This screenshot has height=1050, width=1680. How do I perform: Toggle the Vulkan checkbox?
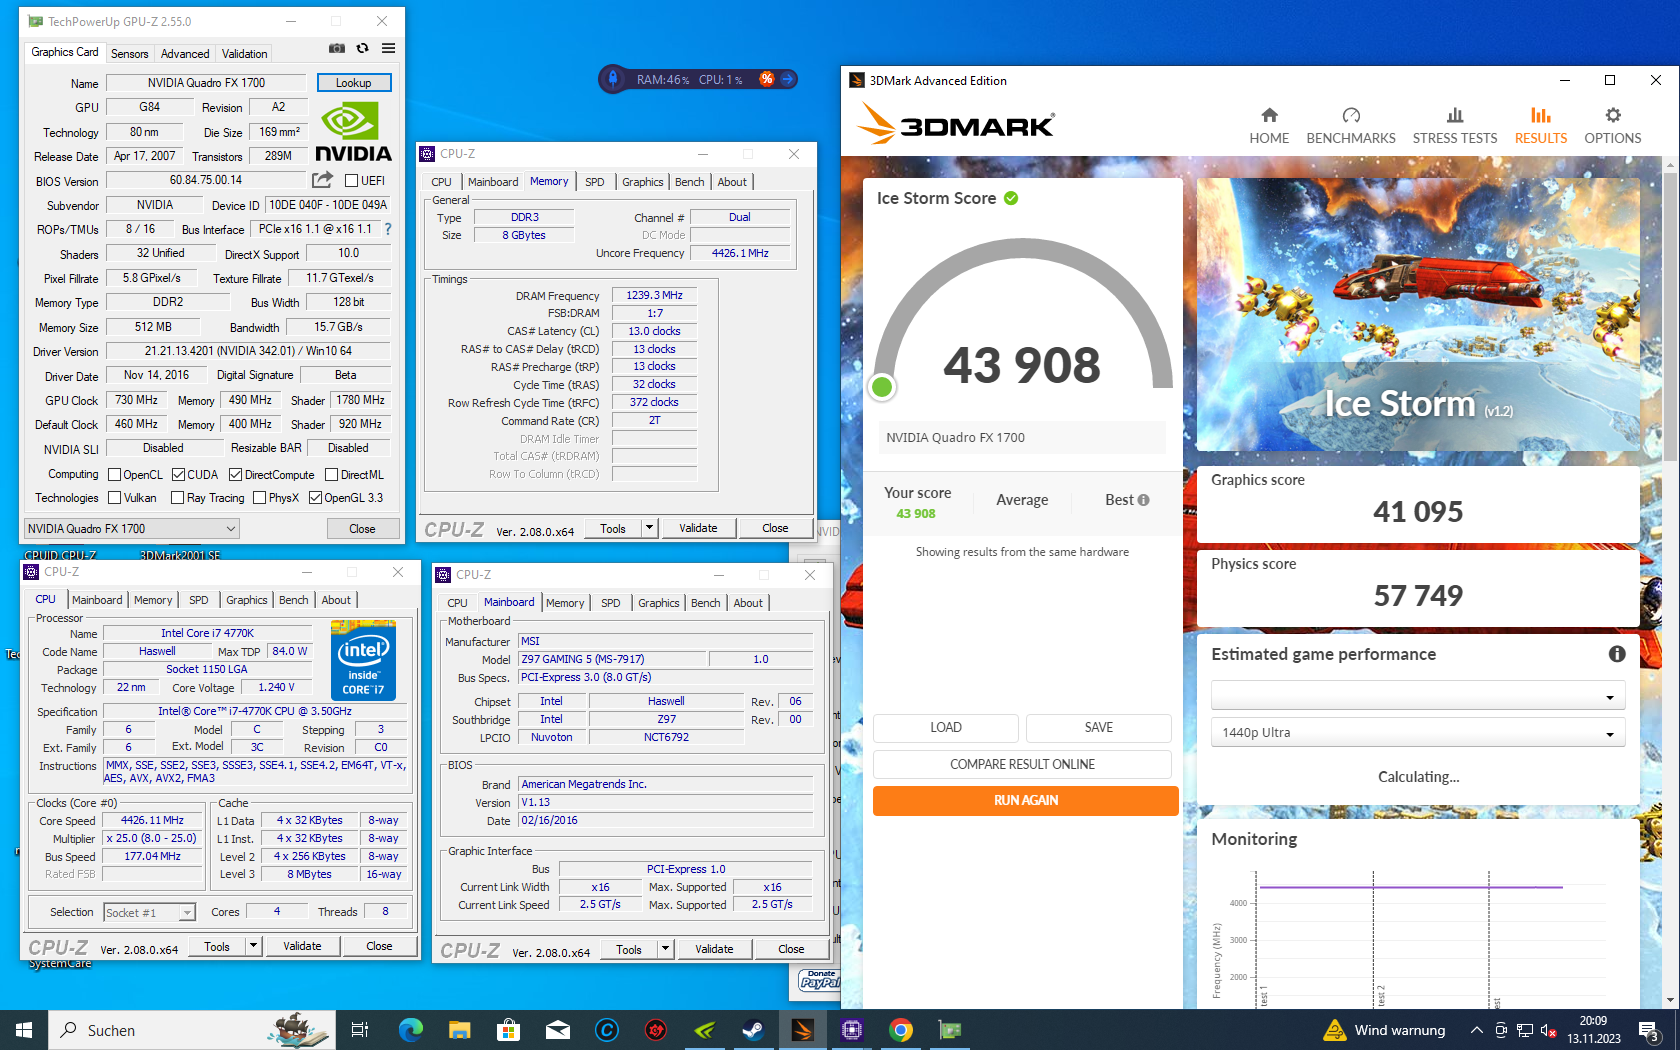[114, 498]
